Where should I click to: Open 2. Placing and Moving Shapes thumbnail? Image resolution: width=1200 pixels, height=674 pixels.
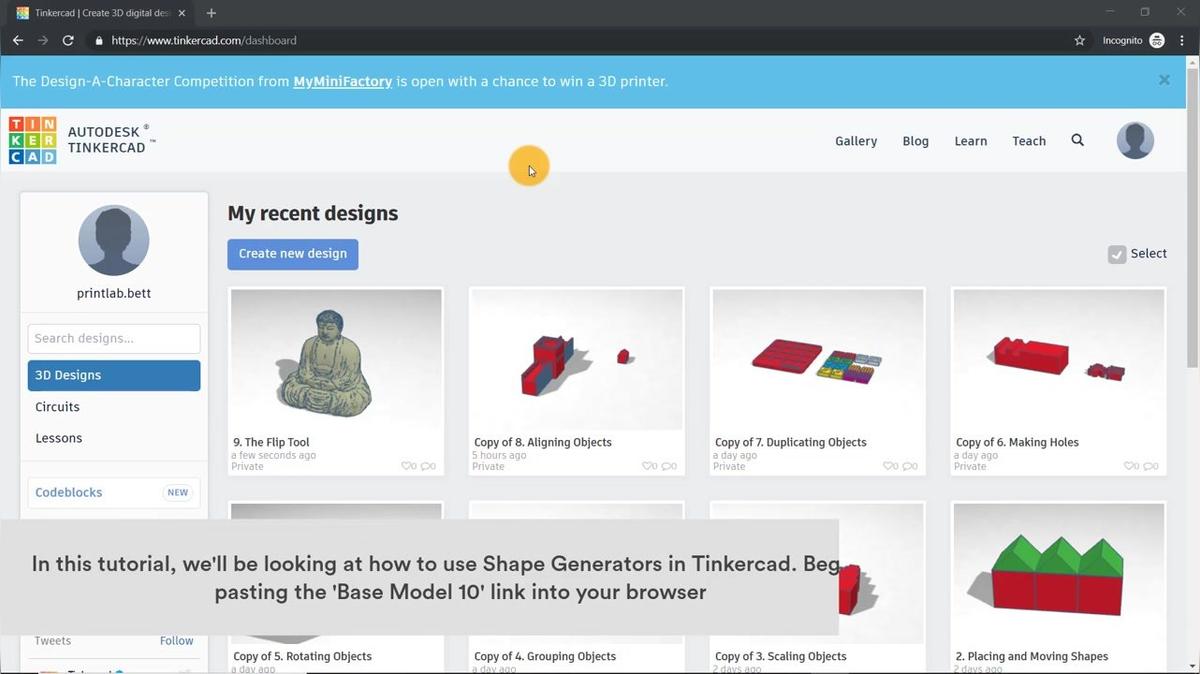coord(1059,574)
